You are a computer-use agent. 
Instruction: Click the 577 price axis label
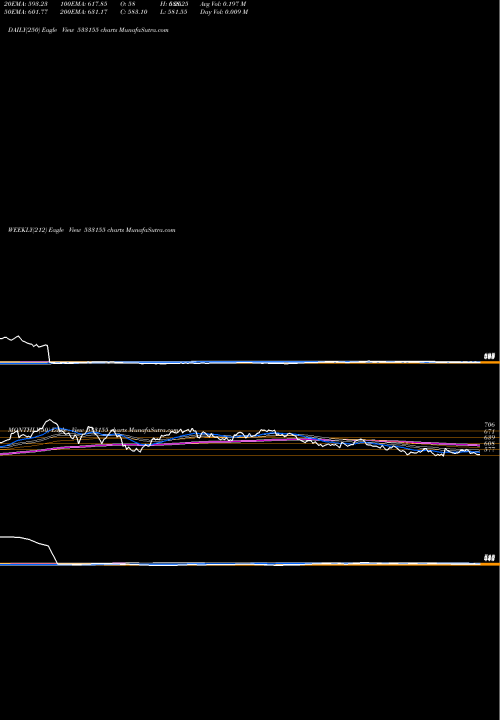point(489,449)
